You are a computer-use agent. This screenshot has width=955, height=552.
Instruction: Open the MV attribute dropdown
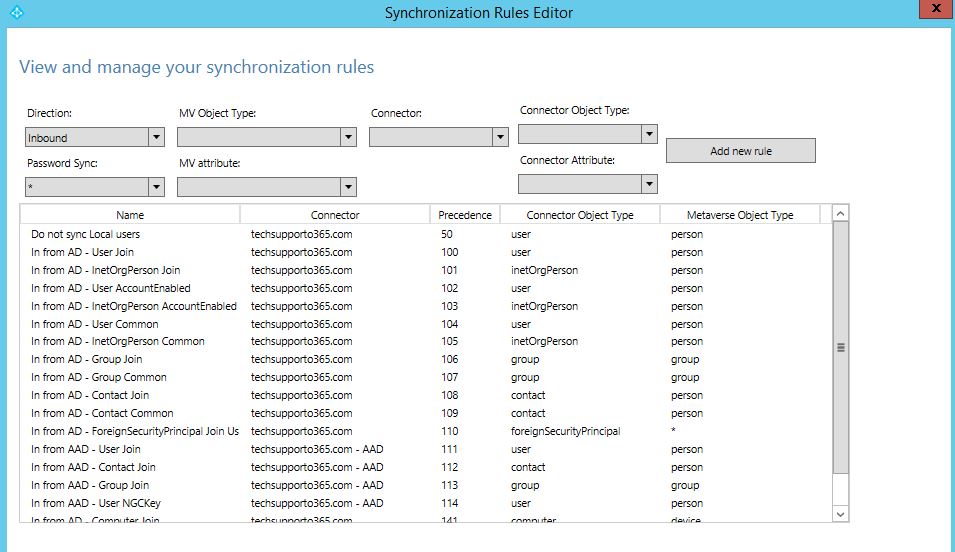(267, 186)
